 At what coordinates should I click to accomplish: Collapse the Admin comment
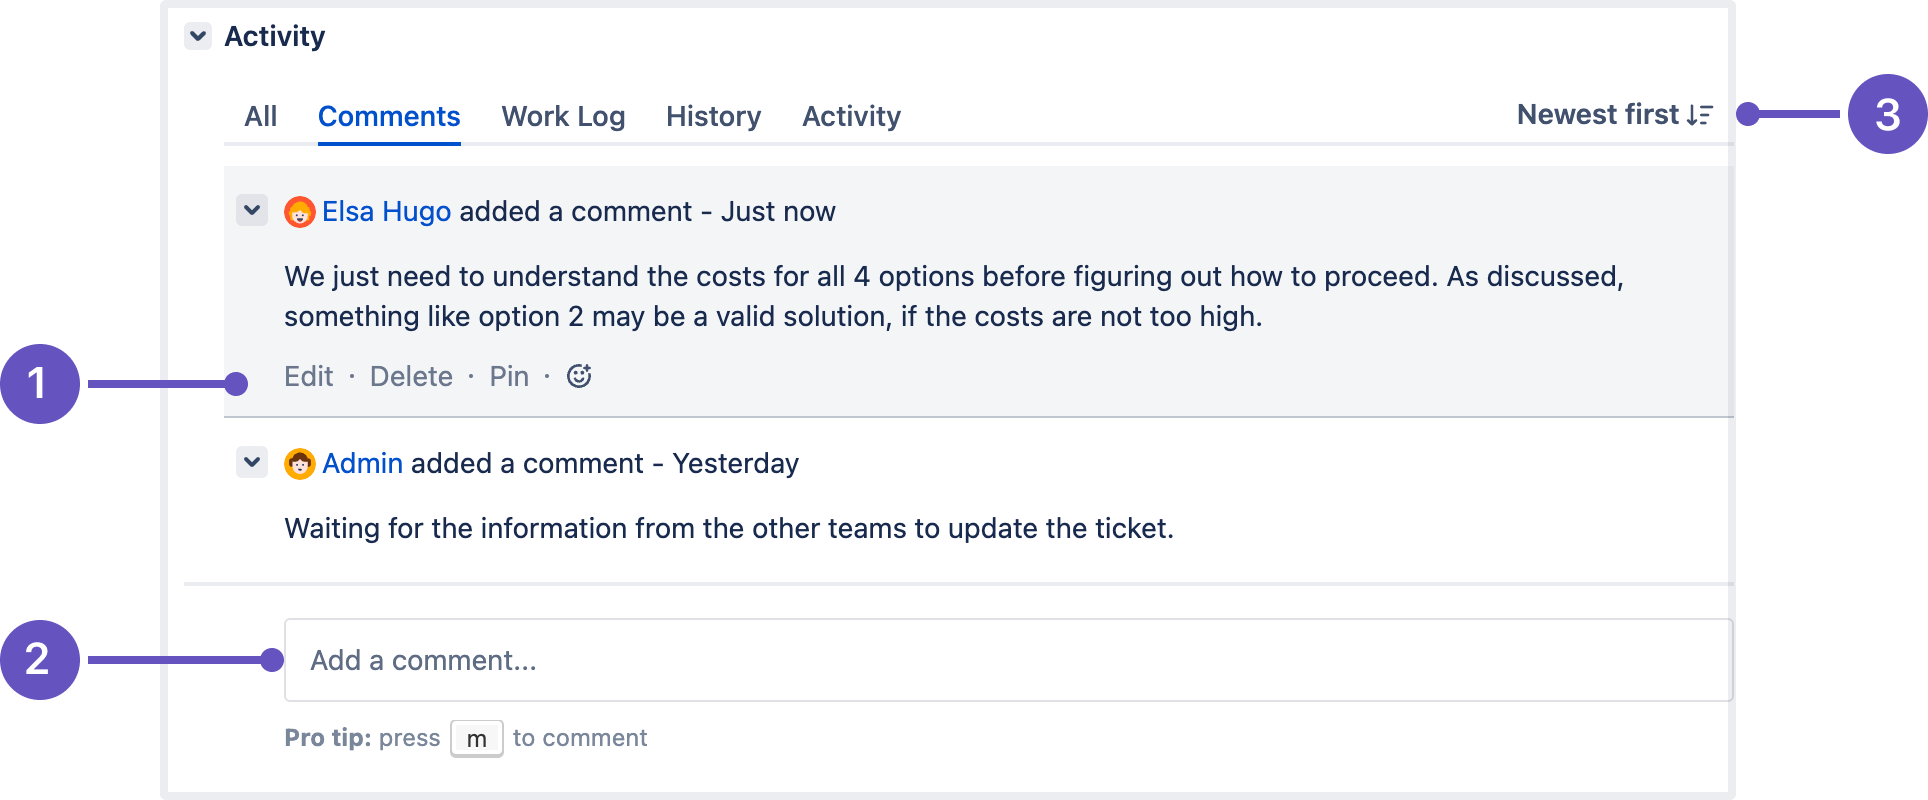[x=252, y=463]
